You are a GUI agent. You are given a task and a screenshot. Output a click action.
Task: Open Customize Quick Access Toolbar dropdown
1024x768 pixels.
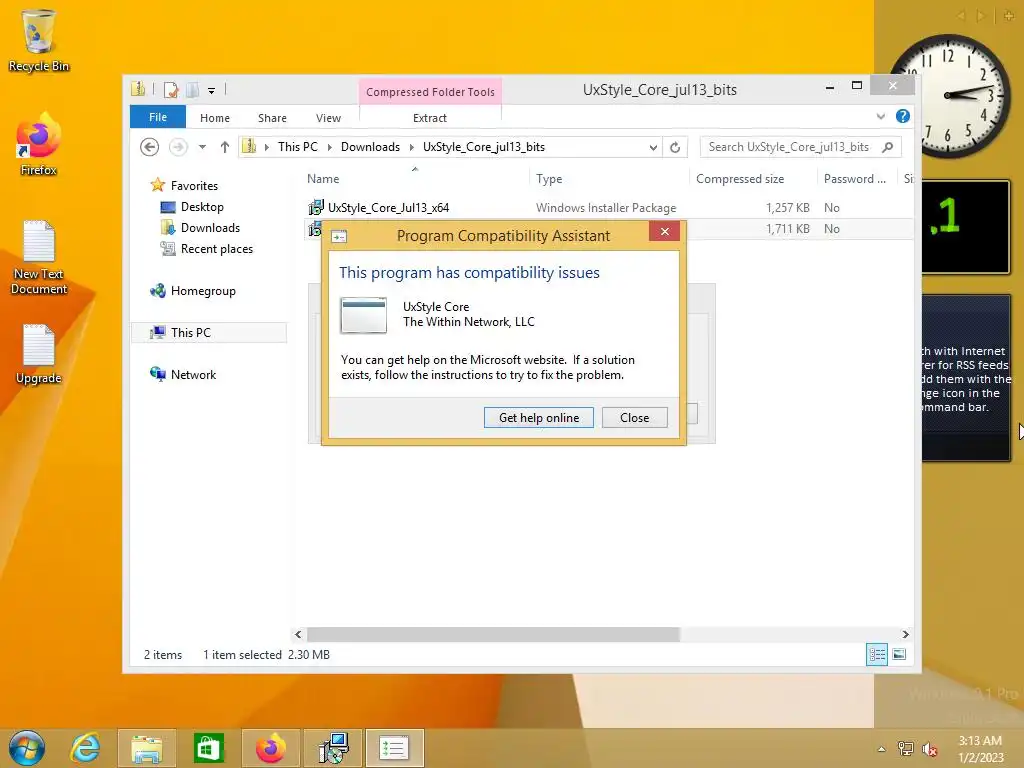point(212,91)
